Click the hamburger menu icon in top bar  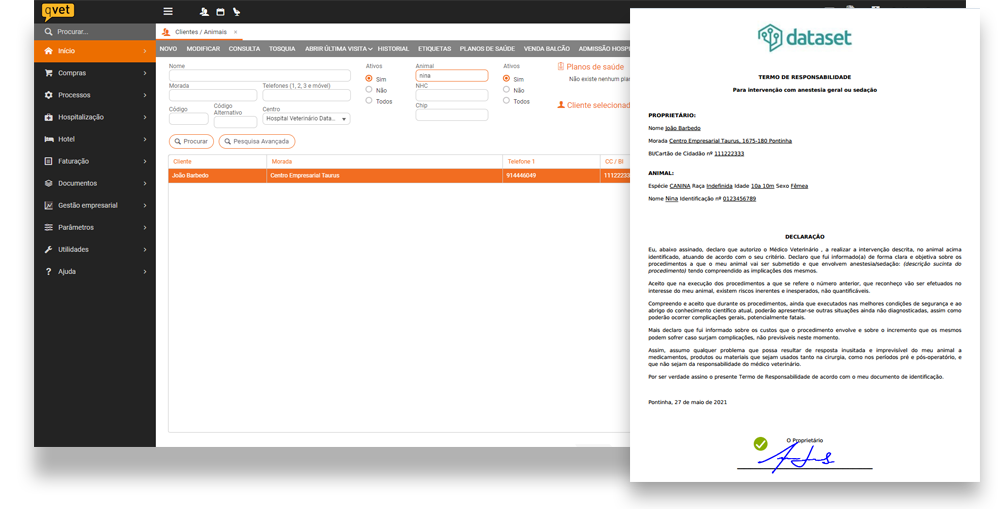coord(167,12)
